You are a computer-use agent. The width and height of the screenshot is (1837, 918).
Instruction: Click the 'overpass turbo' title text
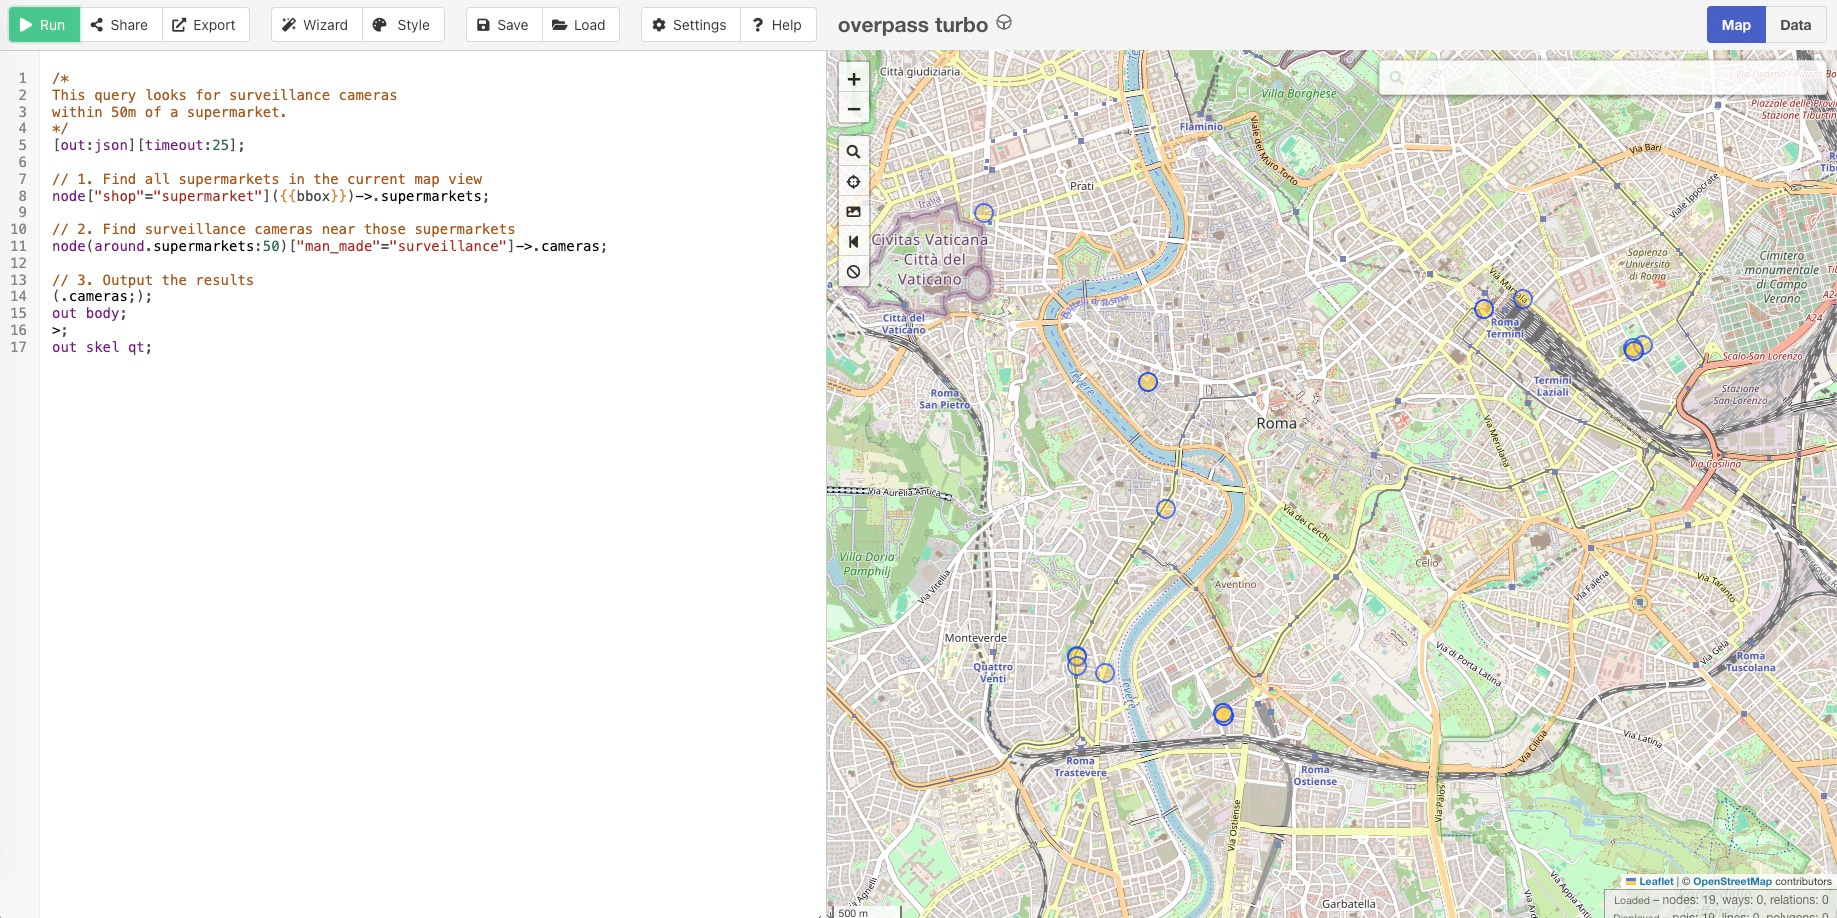(913, 25)
